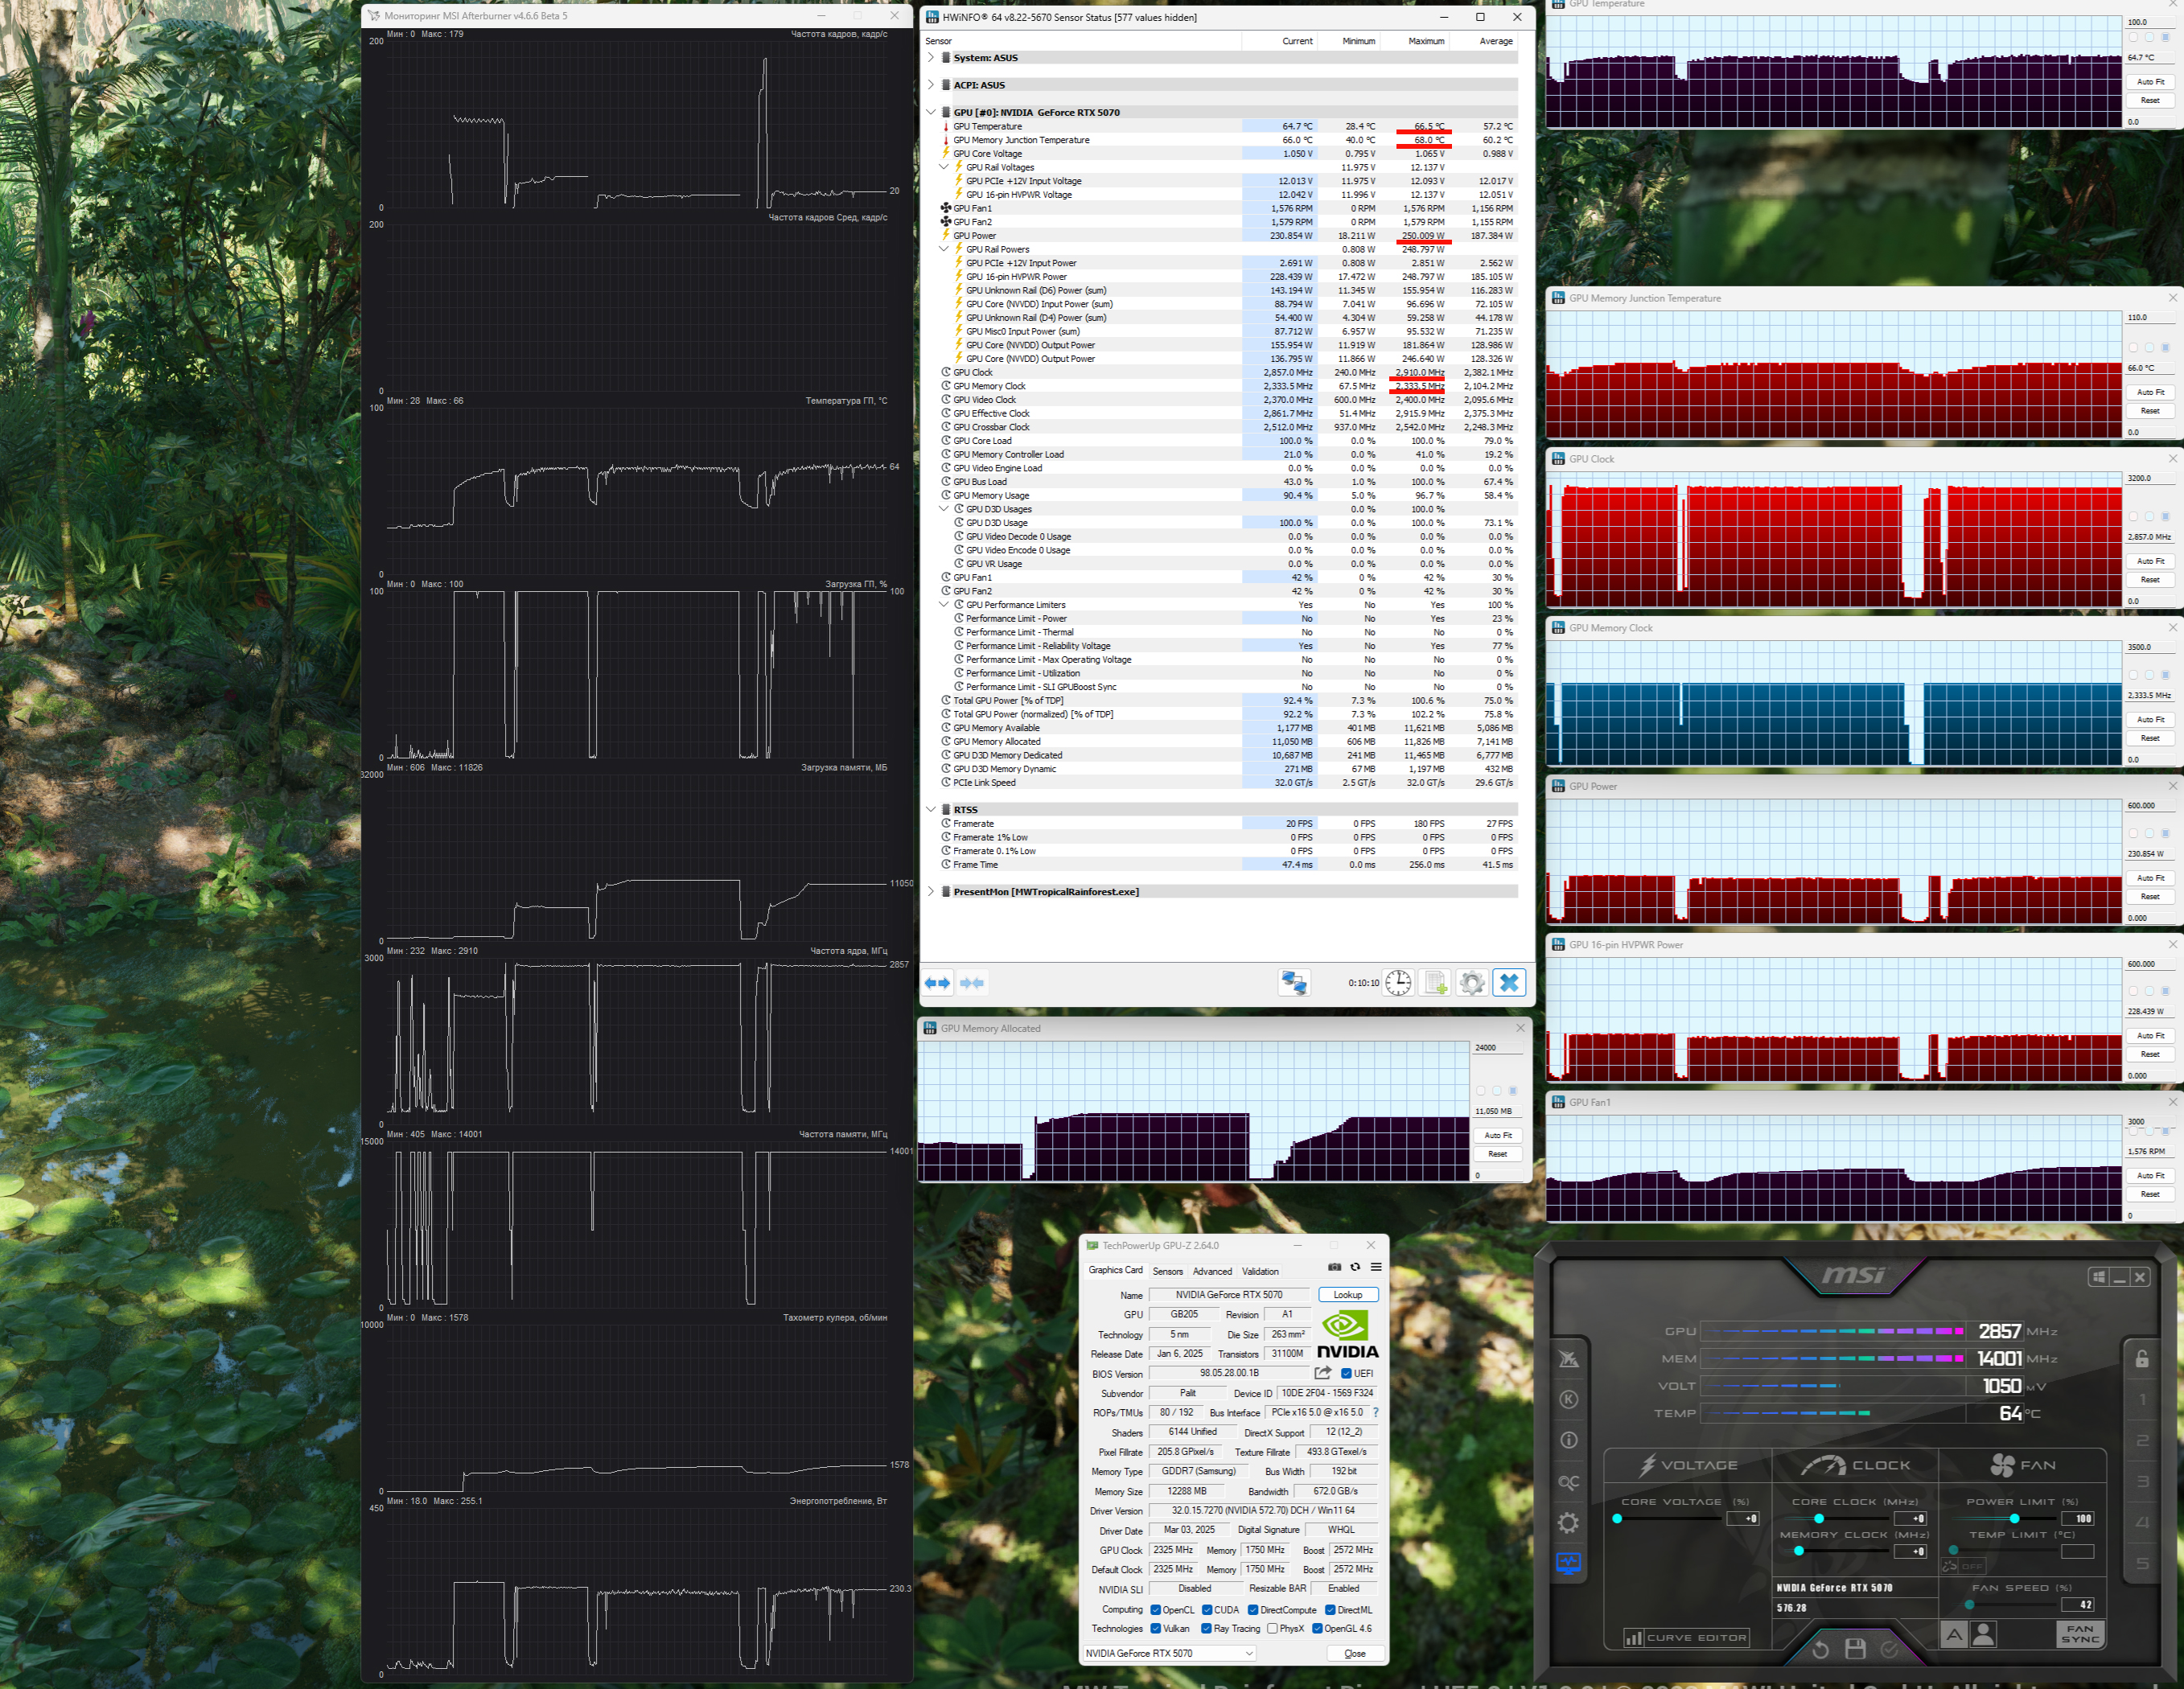Open GPU-Z hamburger menu icon
This screenshot has height=1689, width=2184.
[1376, 1267]
